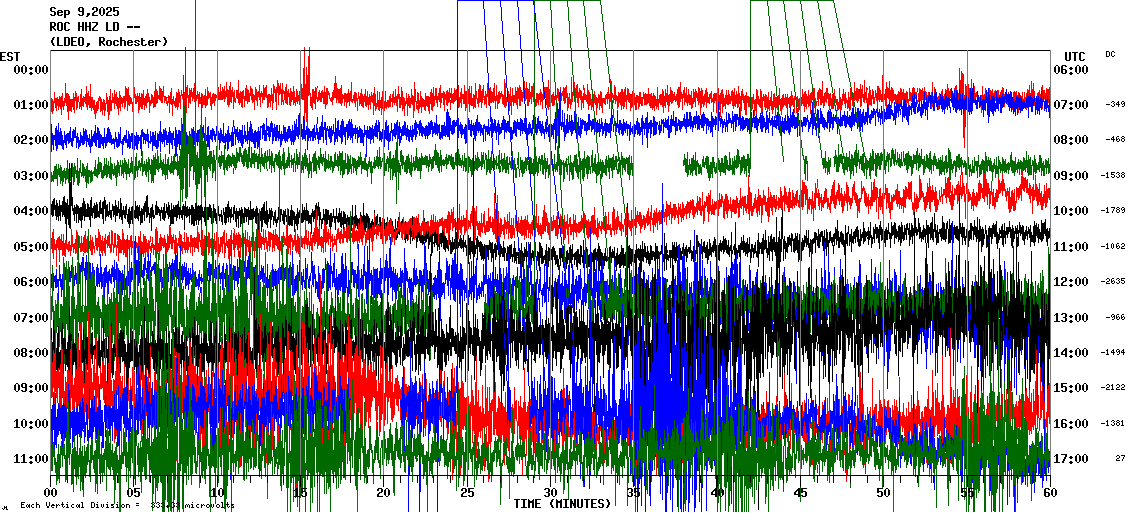This screenshot has height=519, width=1130.
Task: Select the DC column header
Action: point(1110,54)
